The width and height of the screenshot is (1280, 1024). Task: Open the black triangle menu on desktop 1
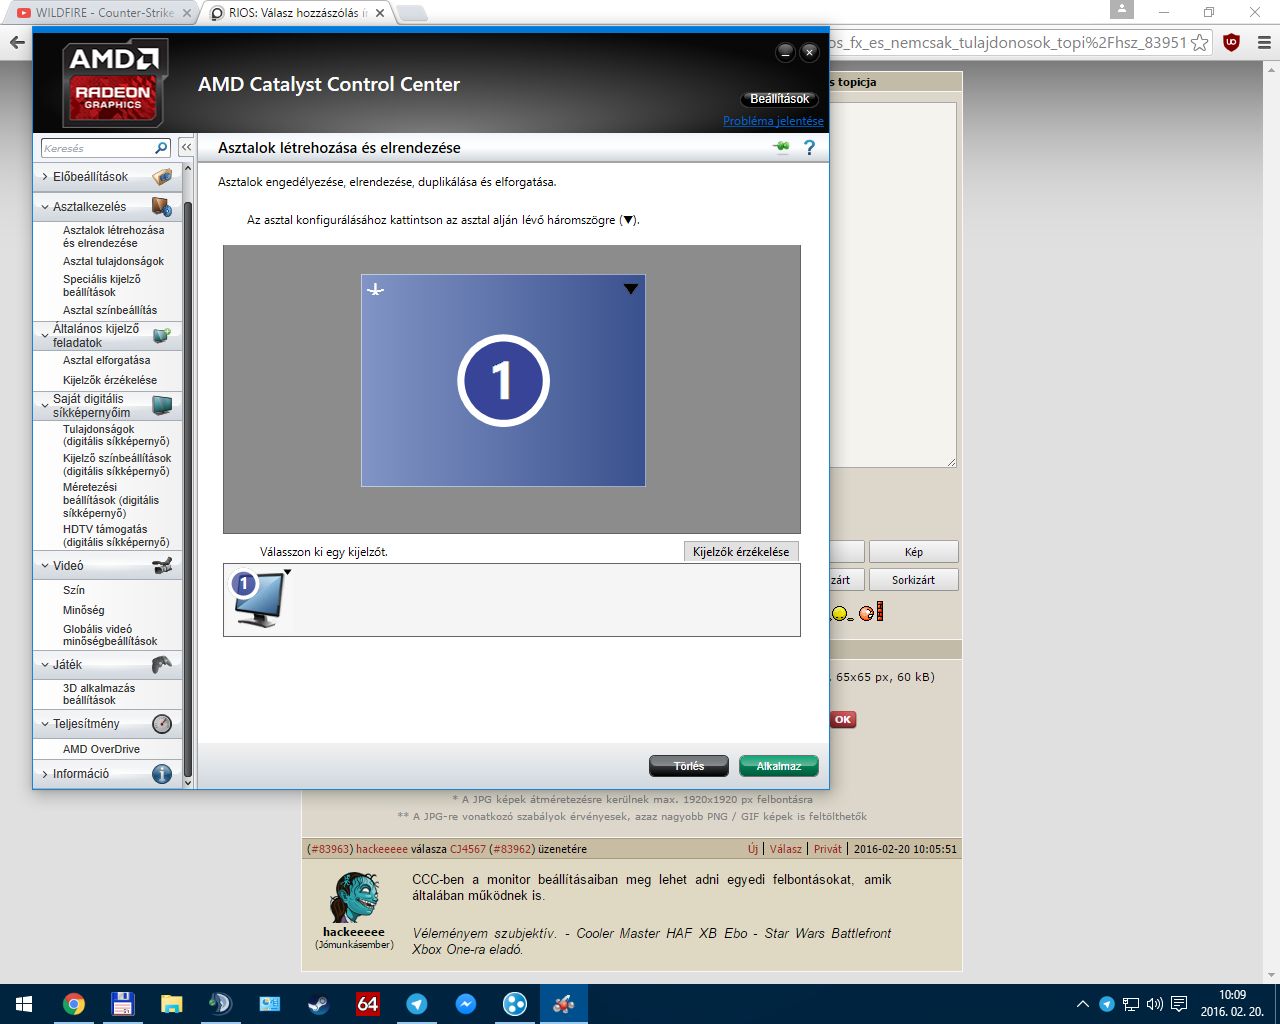[x=630, y=289]
